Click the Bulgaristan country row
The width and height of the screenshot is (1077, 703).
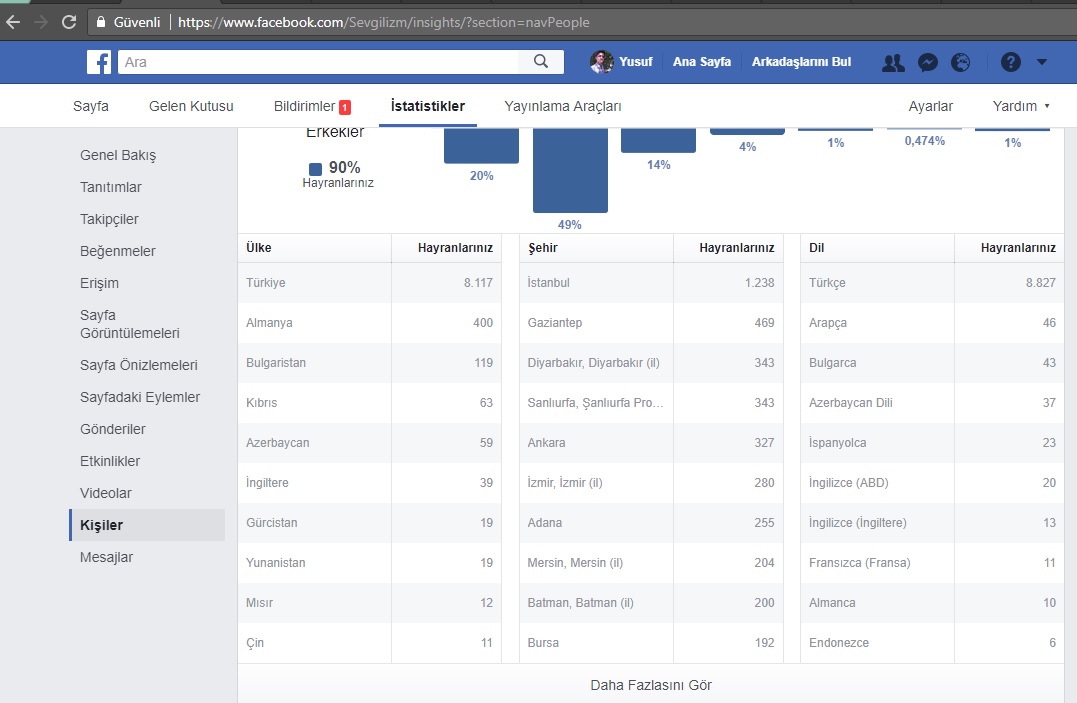point(370,363)
